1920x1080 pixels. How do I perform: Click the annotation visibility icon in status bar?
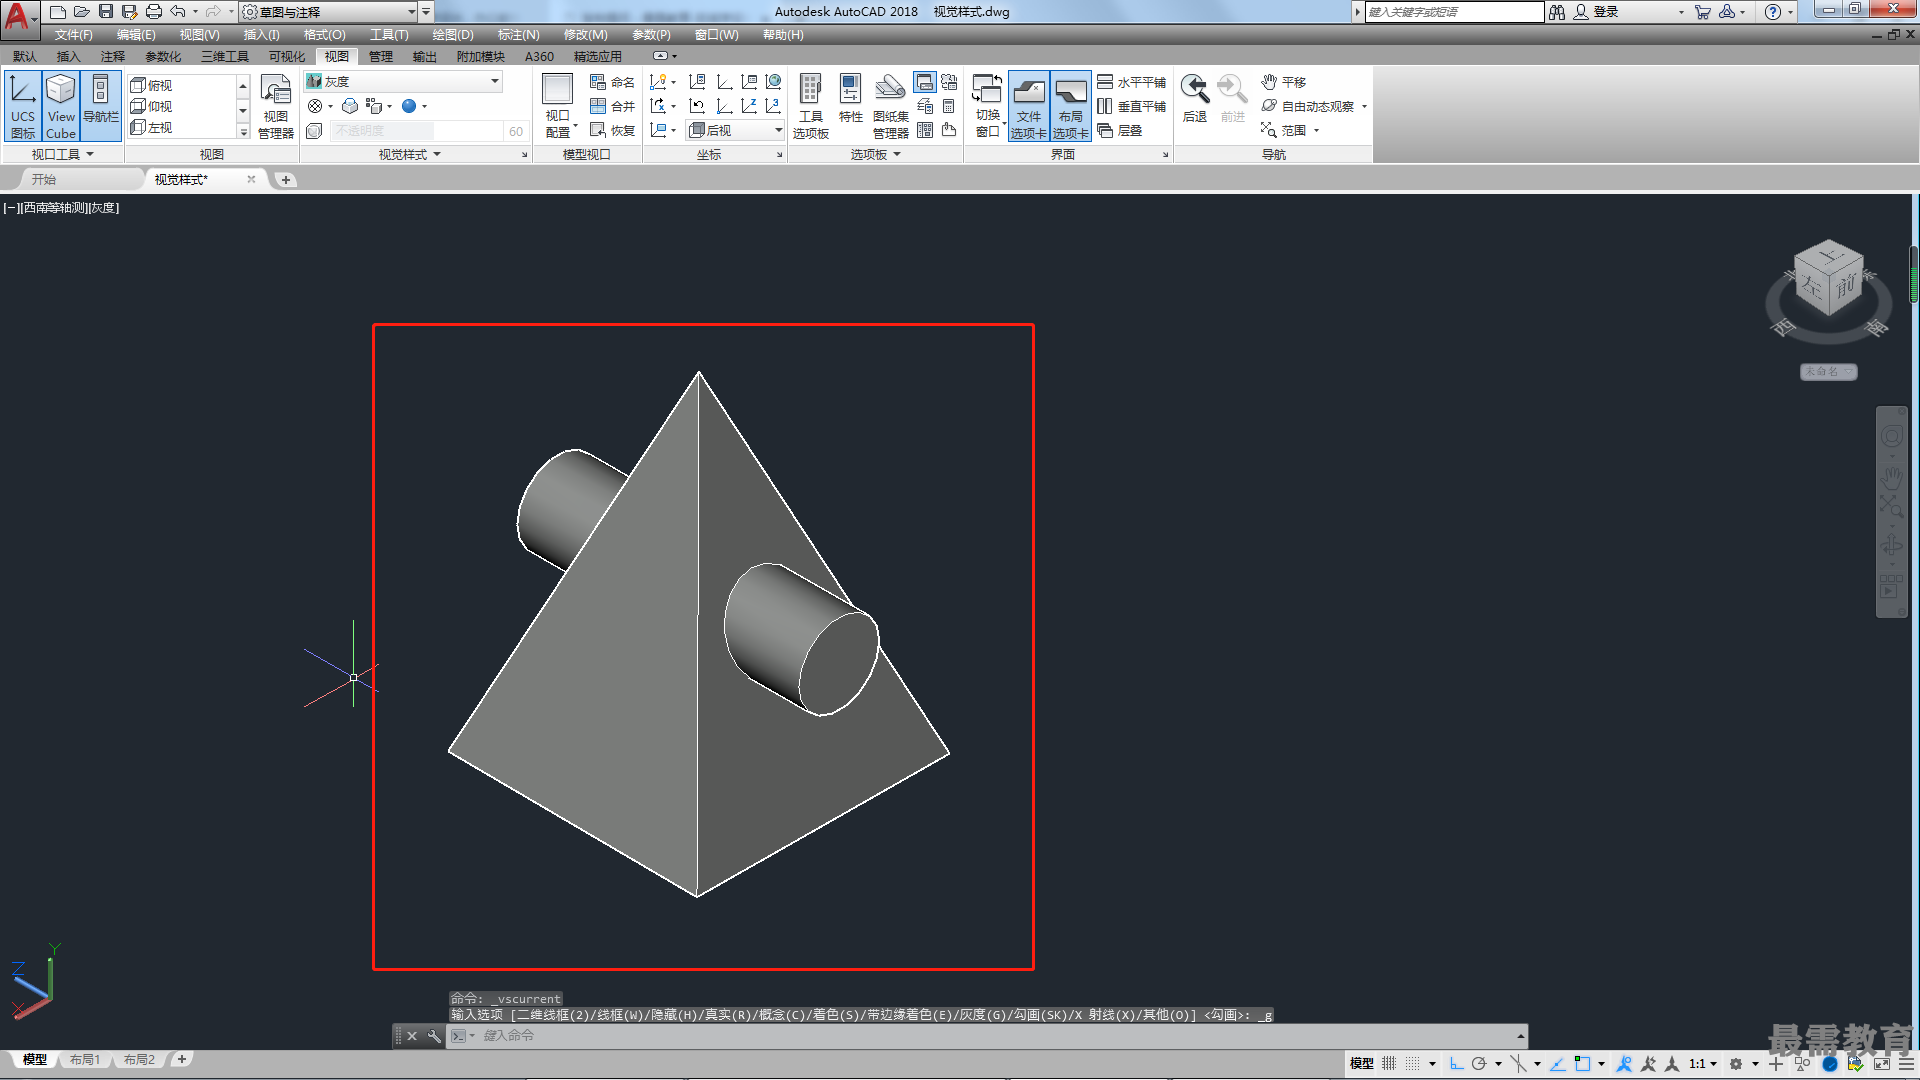point(1624,1063)
